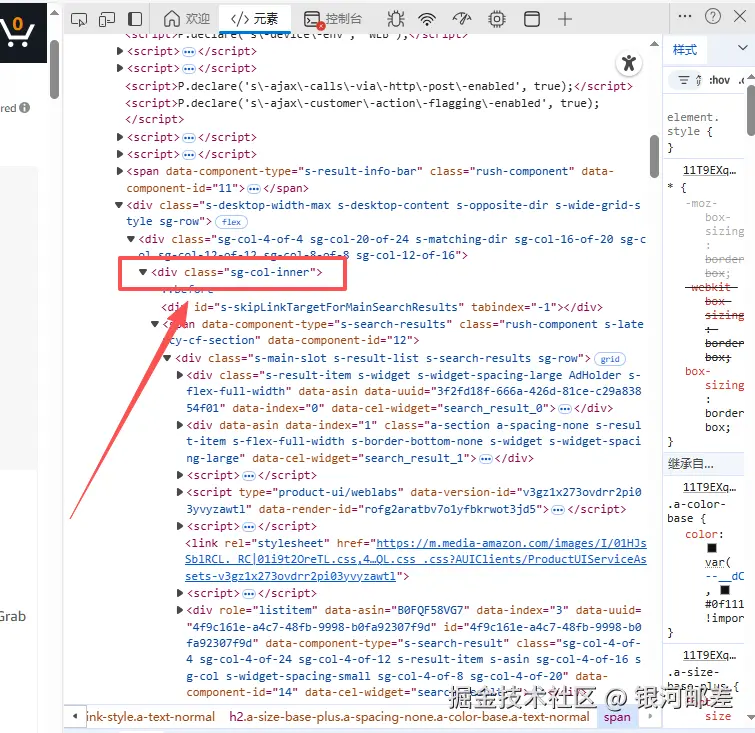Expand ellipsis of first collapsed script node

[x=189, y=52]
